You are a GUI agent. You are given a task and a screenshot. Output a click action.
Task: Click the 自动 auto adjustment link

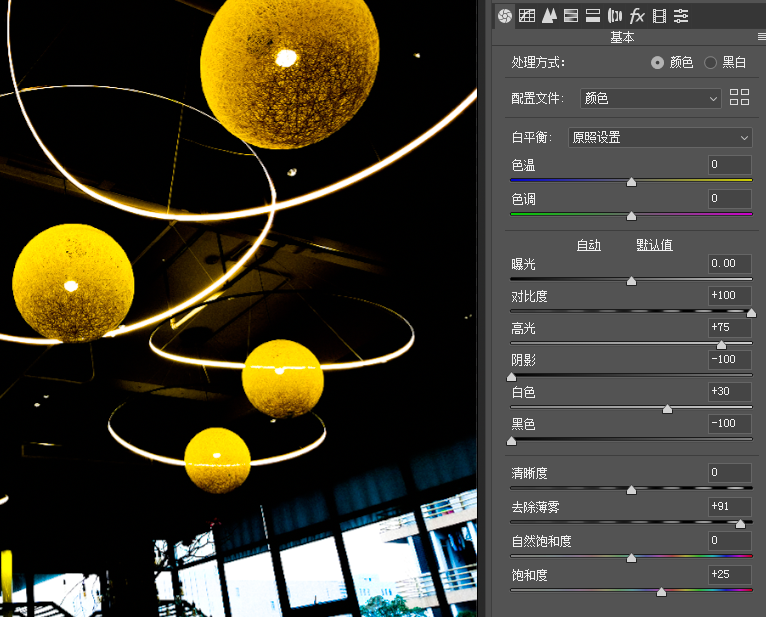tap(589, 245)
